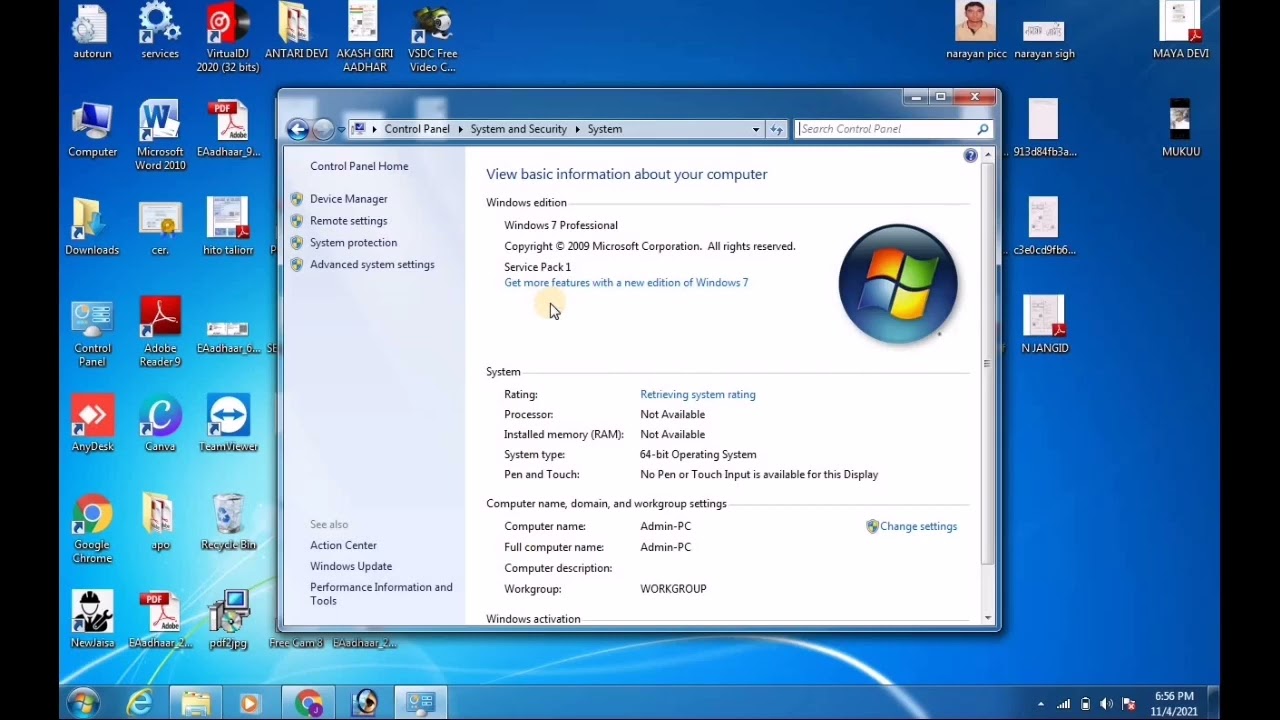Open the Windows Start menu
The width and height of the screenshot is (1280, 720).
(x=83, y=703)
